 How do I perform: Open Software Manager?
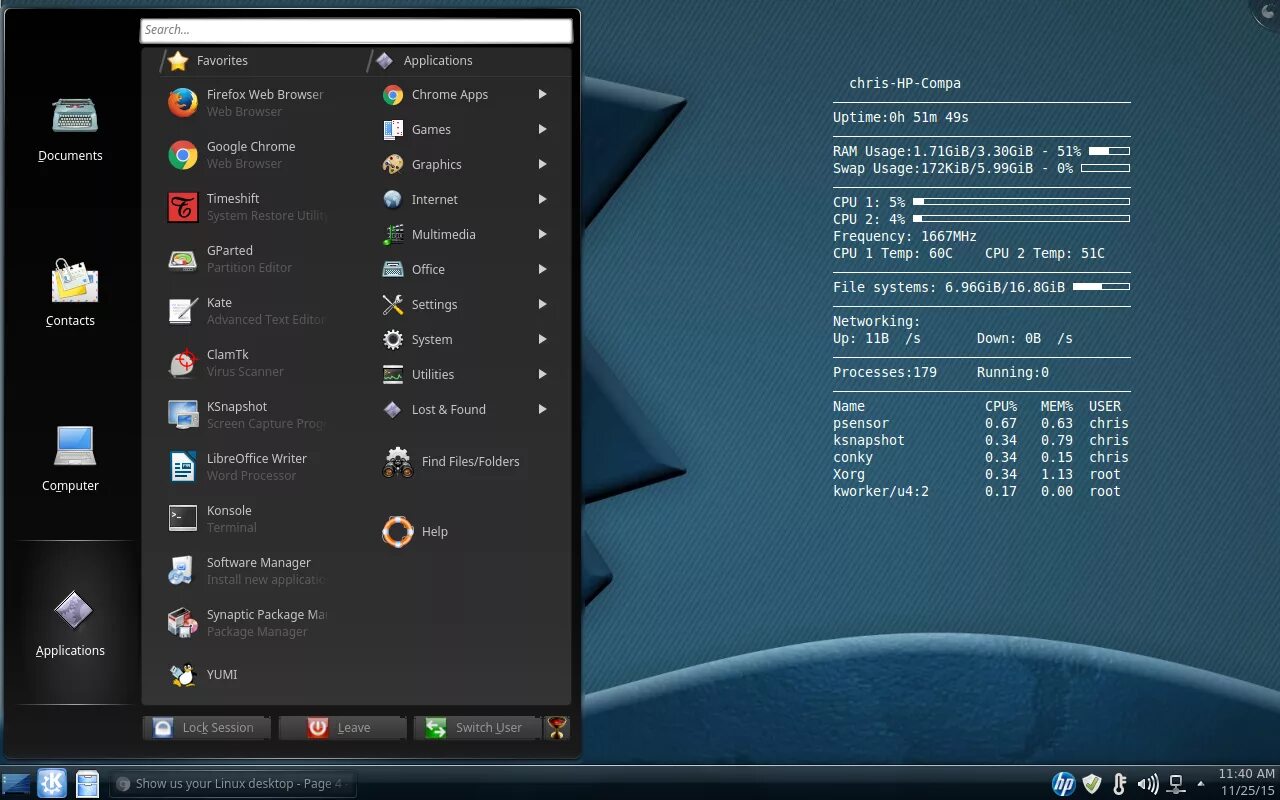tap(246, 570)
